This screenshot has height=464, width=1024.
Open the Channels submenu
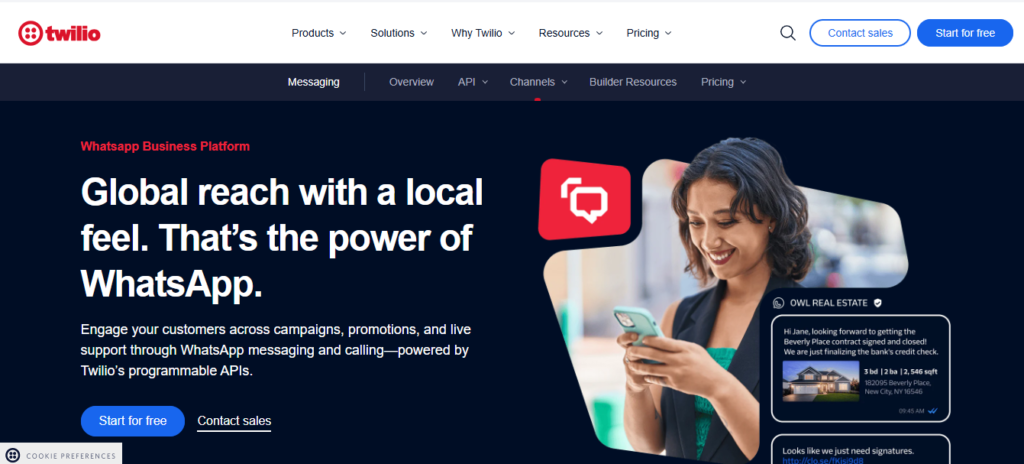pos(538,82)
